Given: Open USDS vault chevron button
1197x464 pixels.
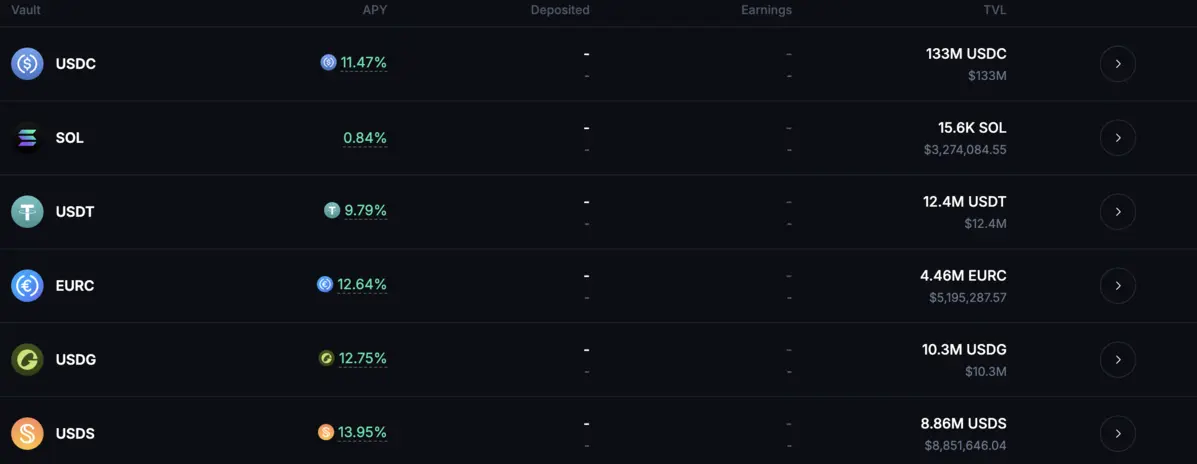Looking at the screenshot, I should (1117, 434).
